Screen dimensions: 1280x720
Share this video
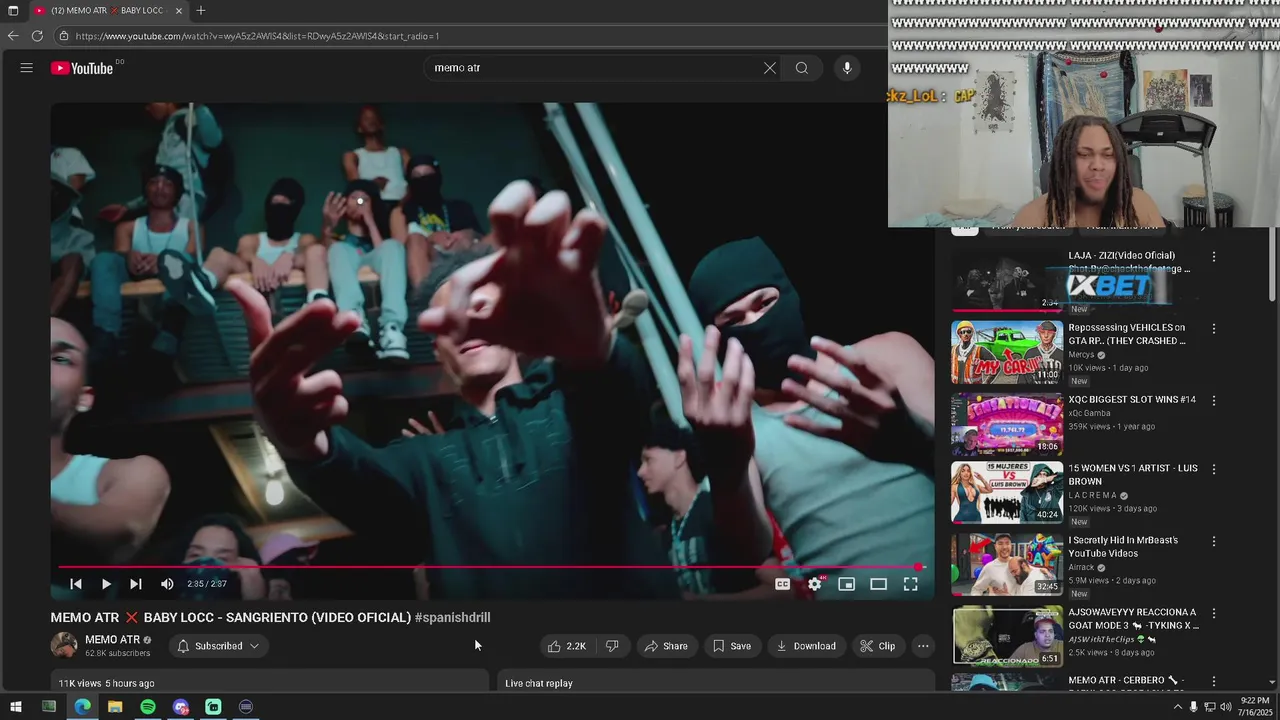[x=666, y=646]
